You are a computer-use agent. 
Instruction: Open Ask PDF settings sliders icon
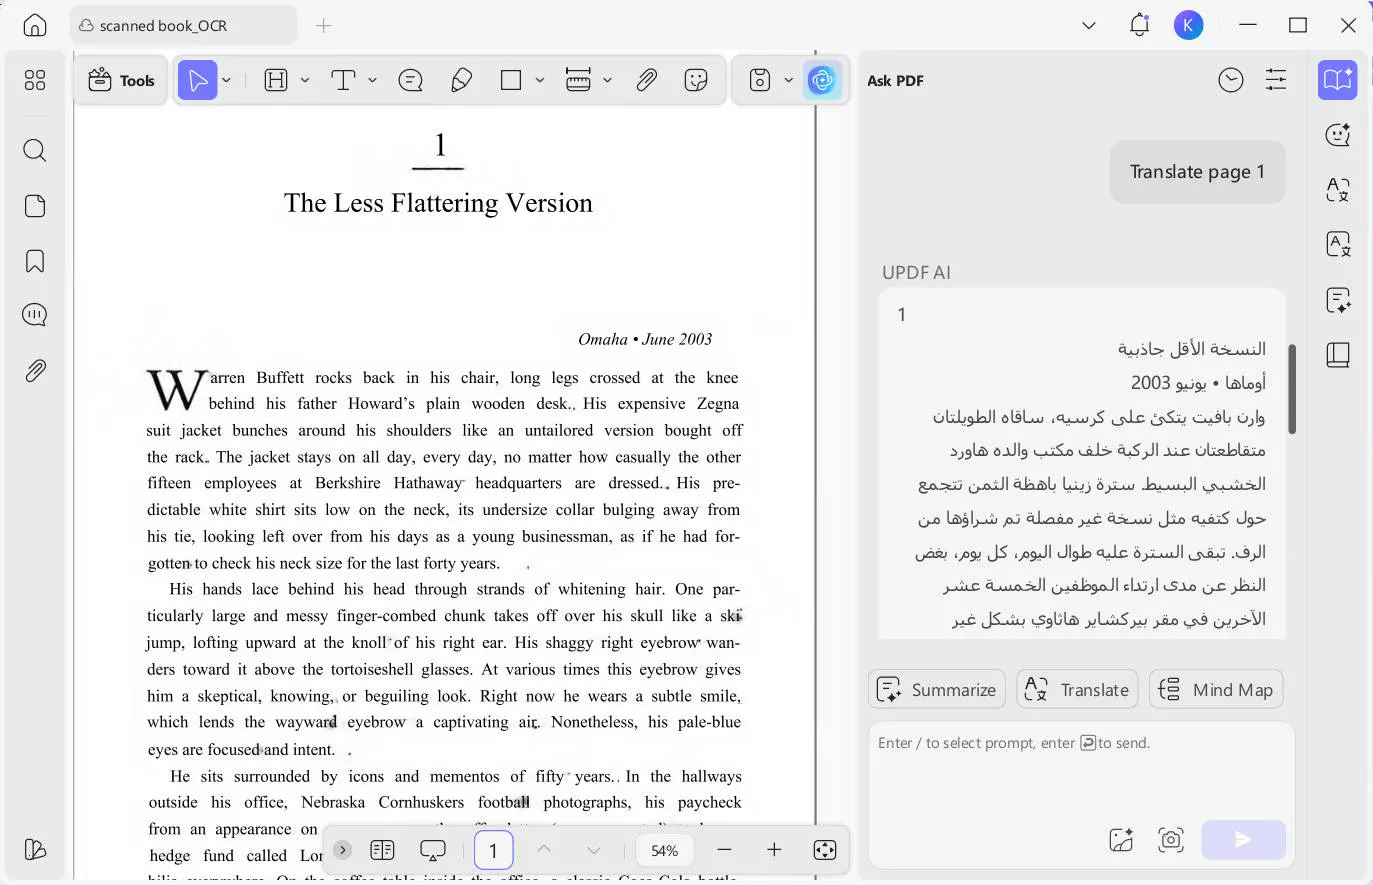[x=1276, y=80]
